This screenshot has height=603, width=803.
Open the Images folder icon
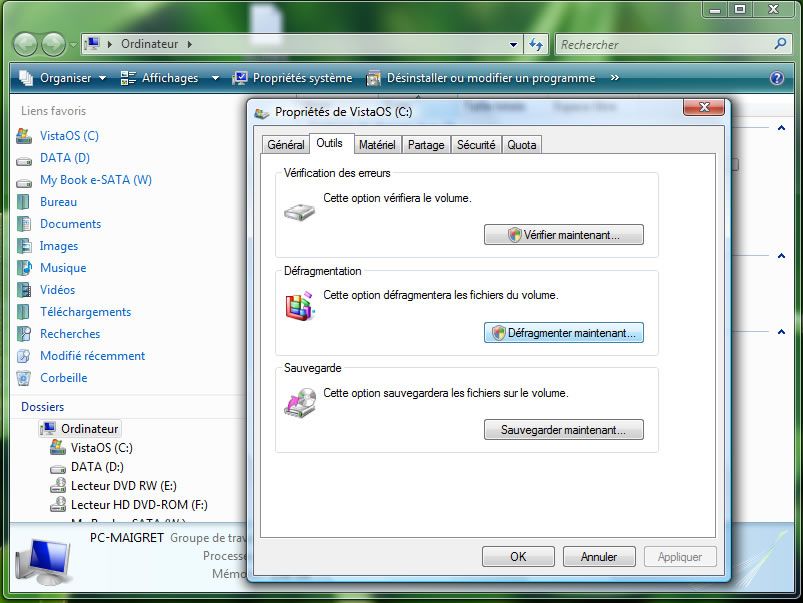point(24,246)
